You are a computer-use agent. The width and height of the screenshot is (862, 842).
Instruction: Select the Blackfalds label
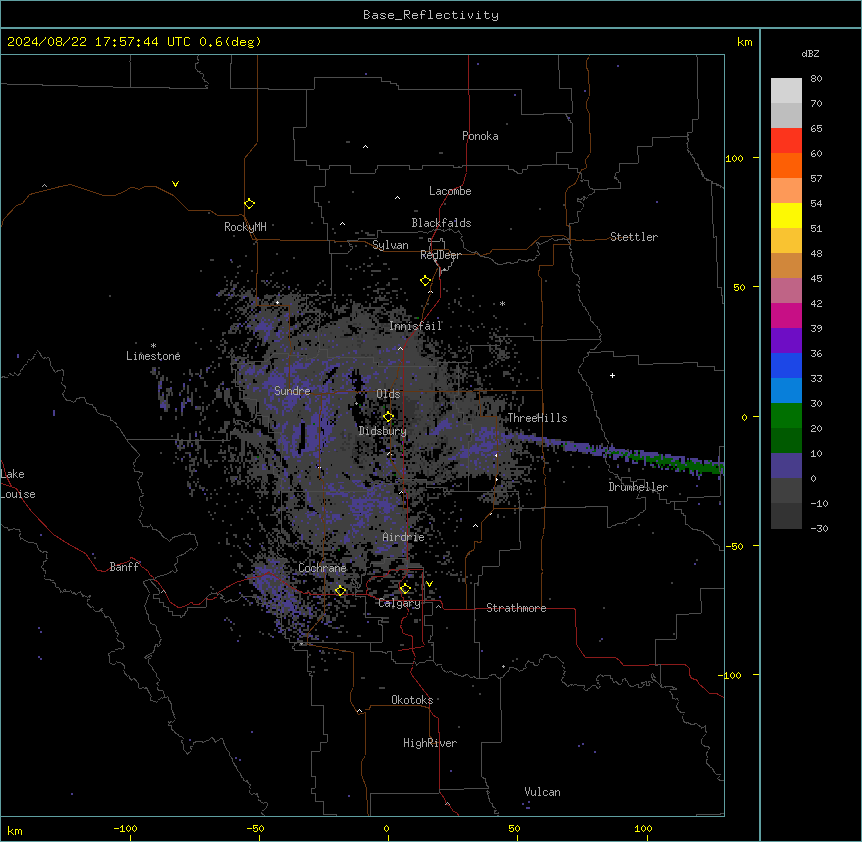click(441, 223)
